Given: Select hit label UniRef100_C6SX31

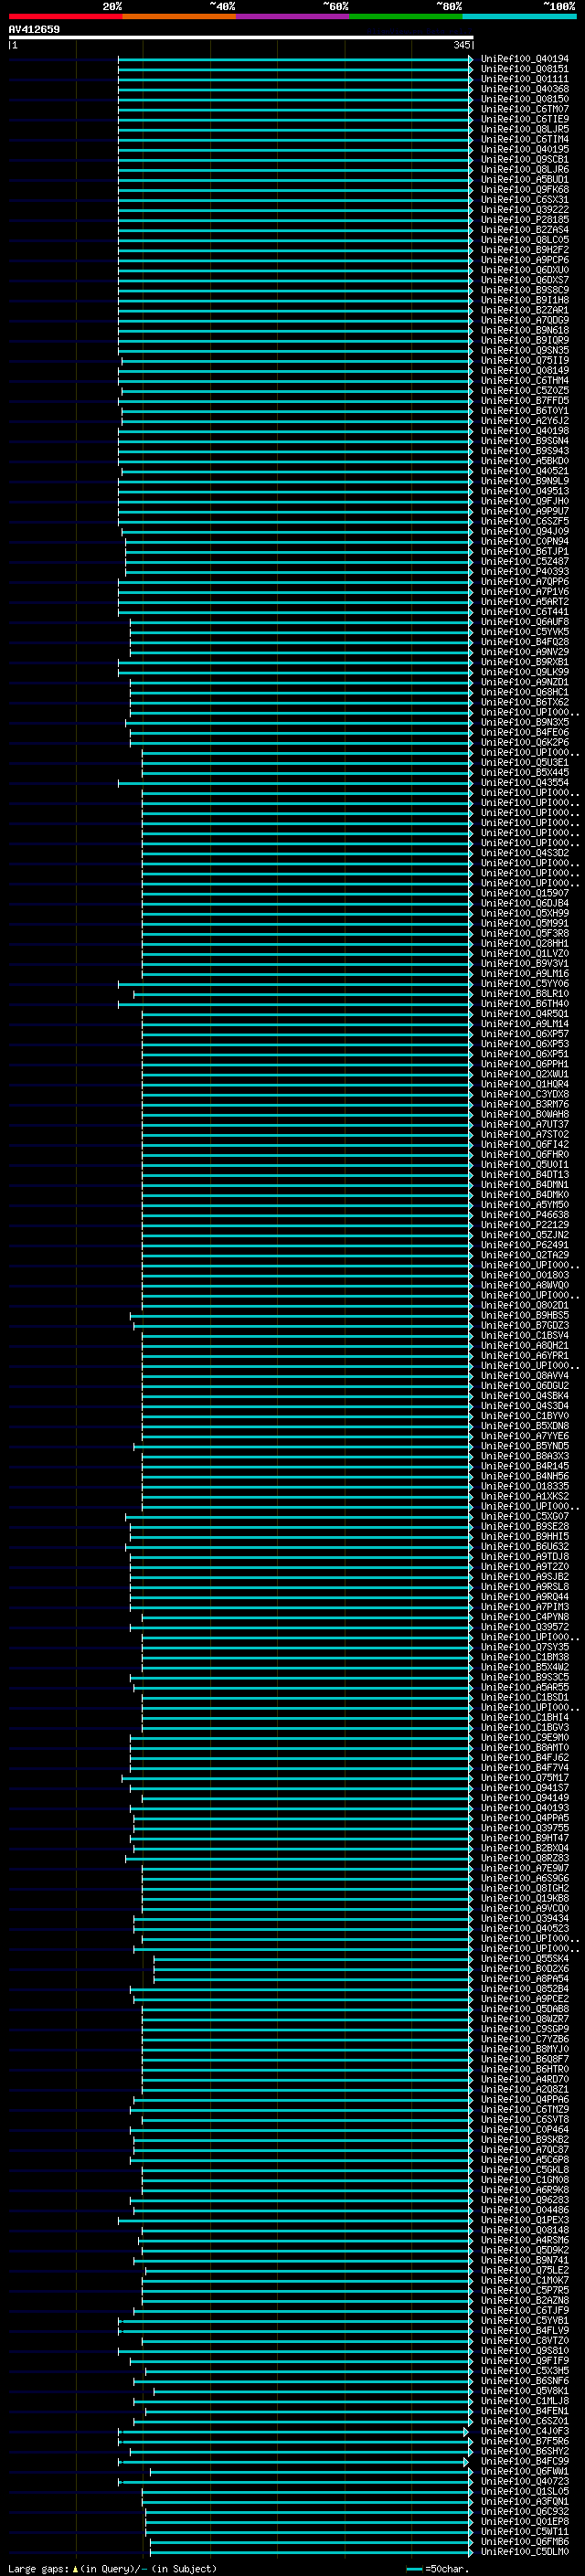Looking at the screenshot, I should point(524,200).
